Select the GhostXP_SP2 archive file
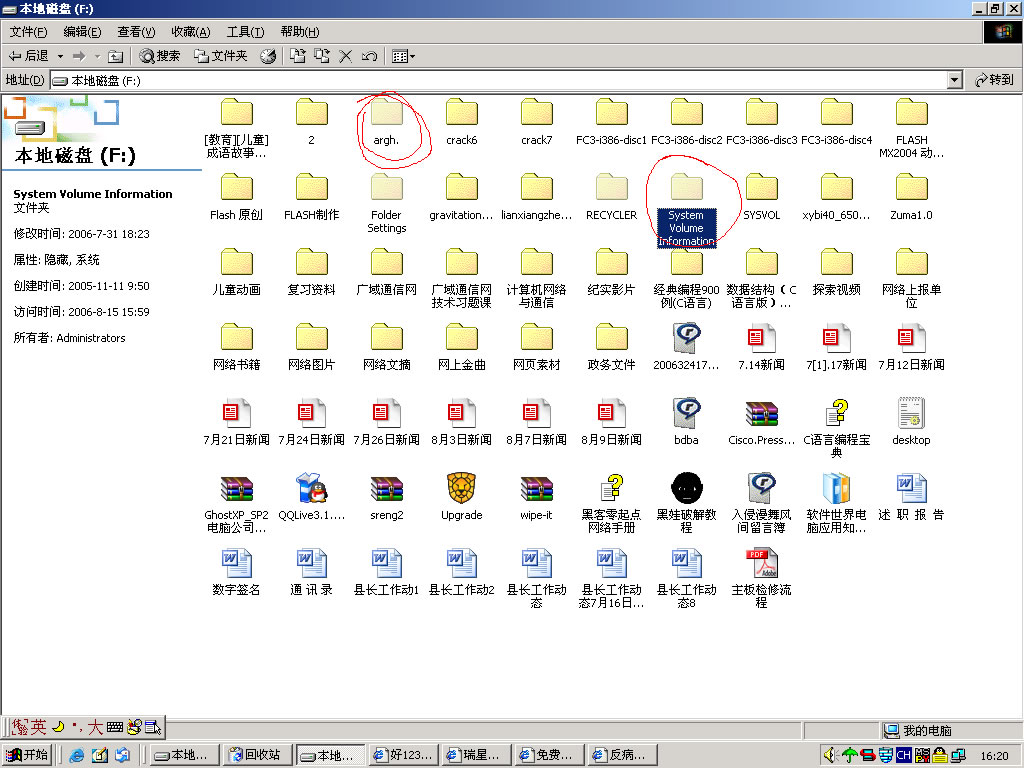Screen dimensions: 1024x768 pos(236,489)
